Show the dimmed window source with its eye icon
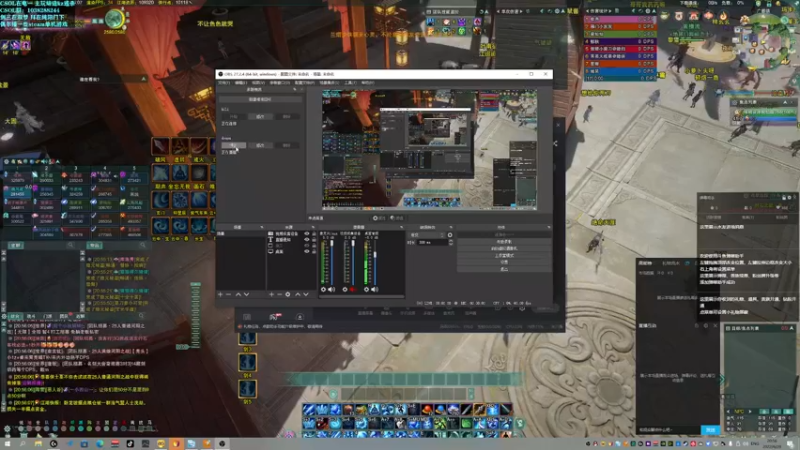 [x=307, y=245]
